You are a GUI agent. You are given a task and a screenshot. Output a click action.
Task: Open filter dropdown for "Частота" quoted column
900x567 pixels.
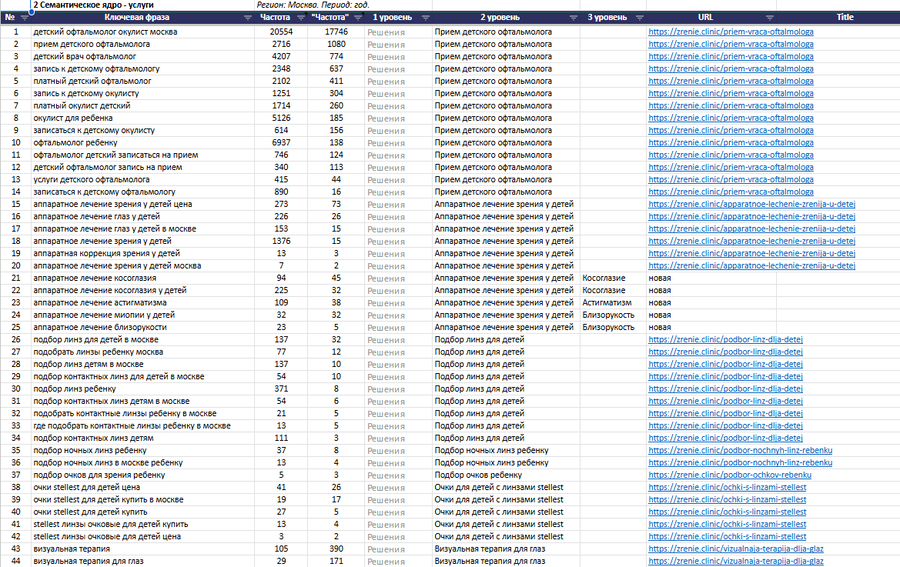(358, 18)
